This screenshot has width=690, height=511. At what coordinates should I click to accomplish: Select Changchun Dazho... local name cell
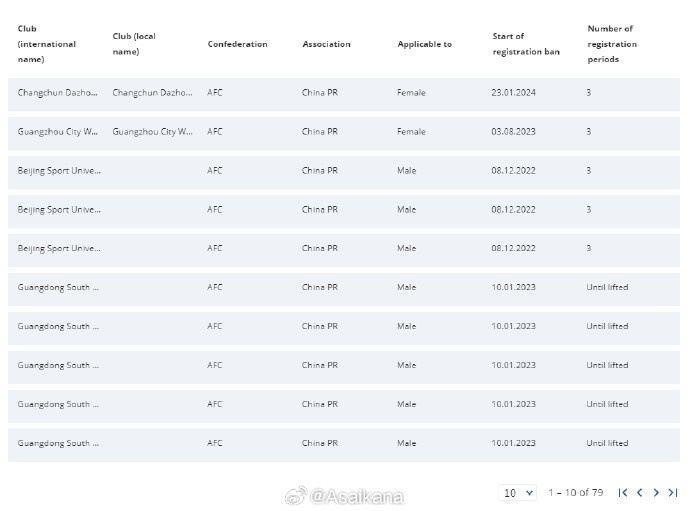click(152, 92)
